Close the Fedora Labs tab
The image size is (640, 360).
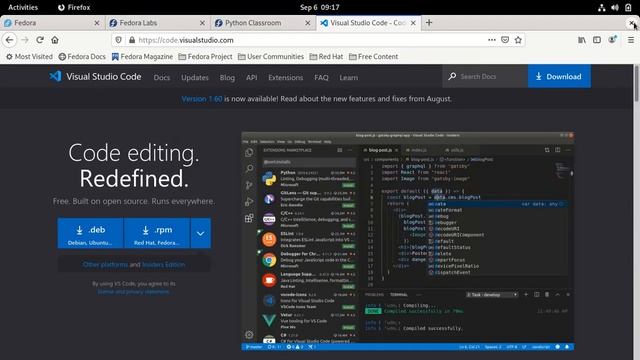pyautogui.click(x=202, y=23)
